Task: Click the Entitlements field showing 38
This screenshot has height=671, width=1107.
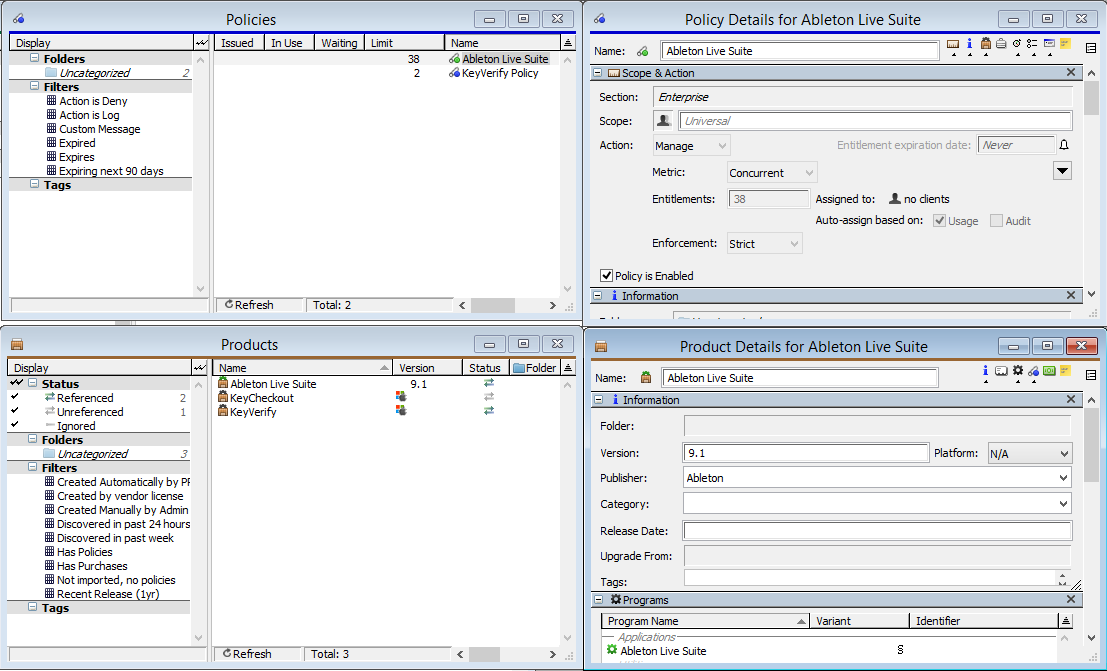Action: 768,199
